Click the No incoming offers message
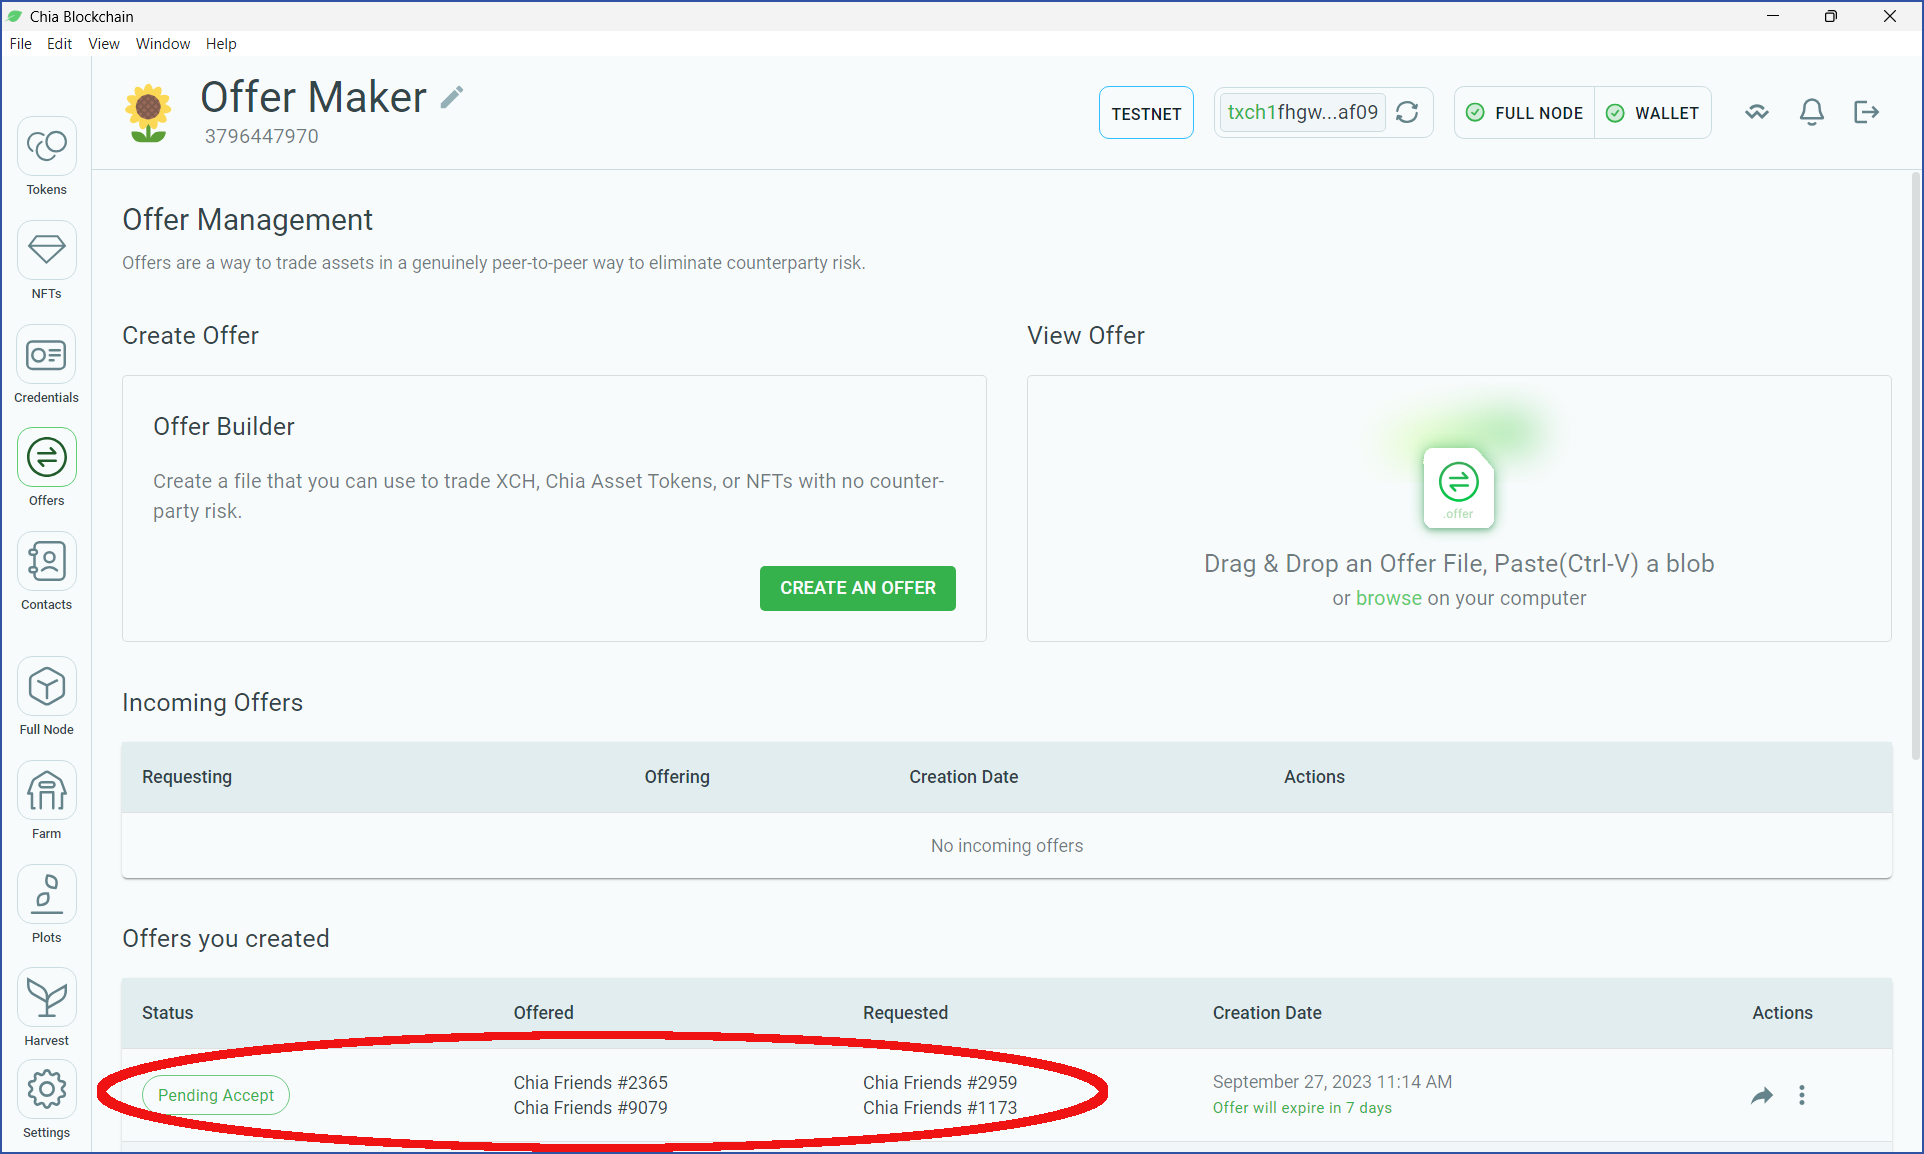Image resolution: width=1924 pixels, height=1154 pixels. coord(1007,846)
